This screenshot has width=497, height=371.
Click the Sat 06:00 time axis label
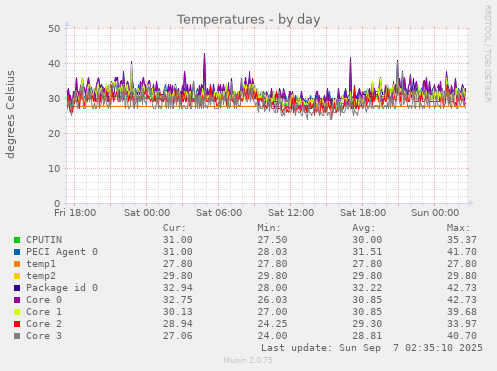219,213
